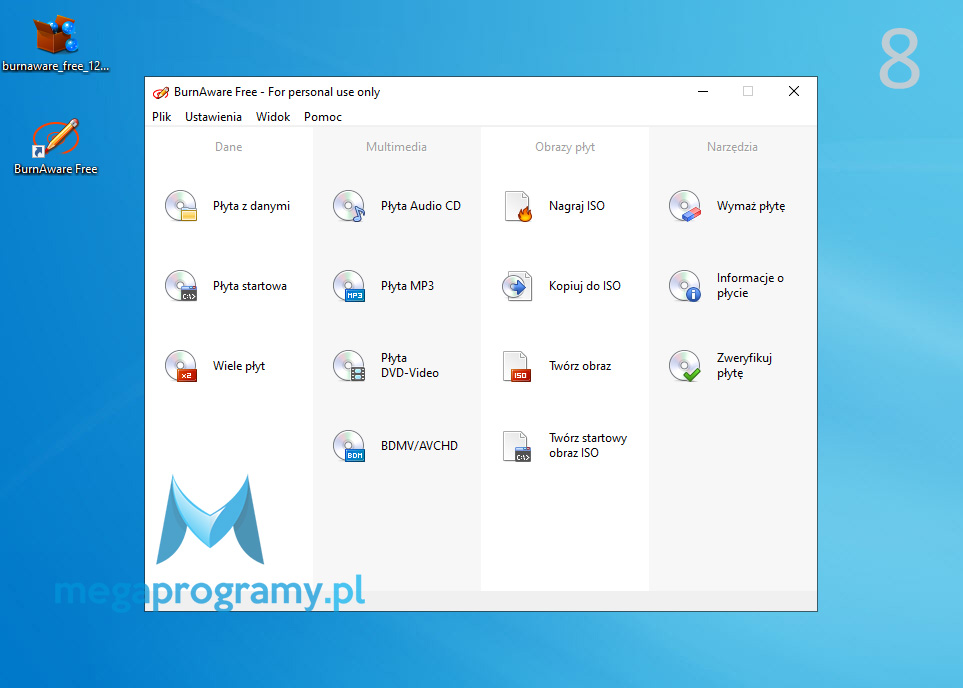Click the Narzędzia column header
Screen dimensions: 963x688
coord(732,147)
